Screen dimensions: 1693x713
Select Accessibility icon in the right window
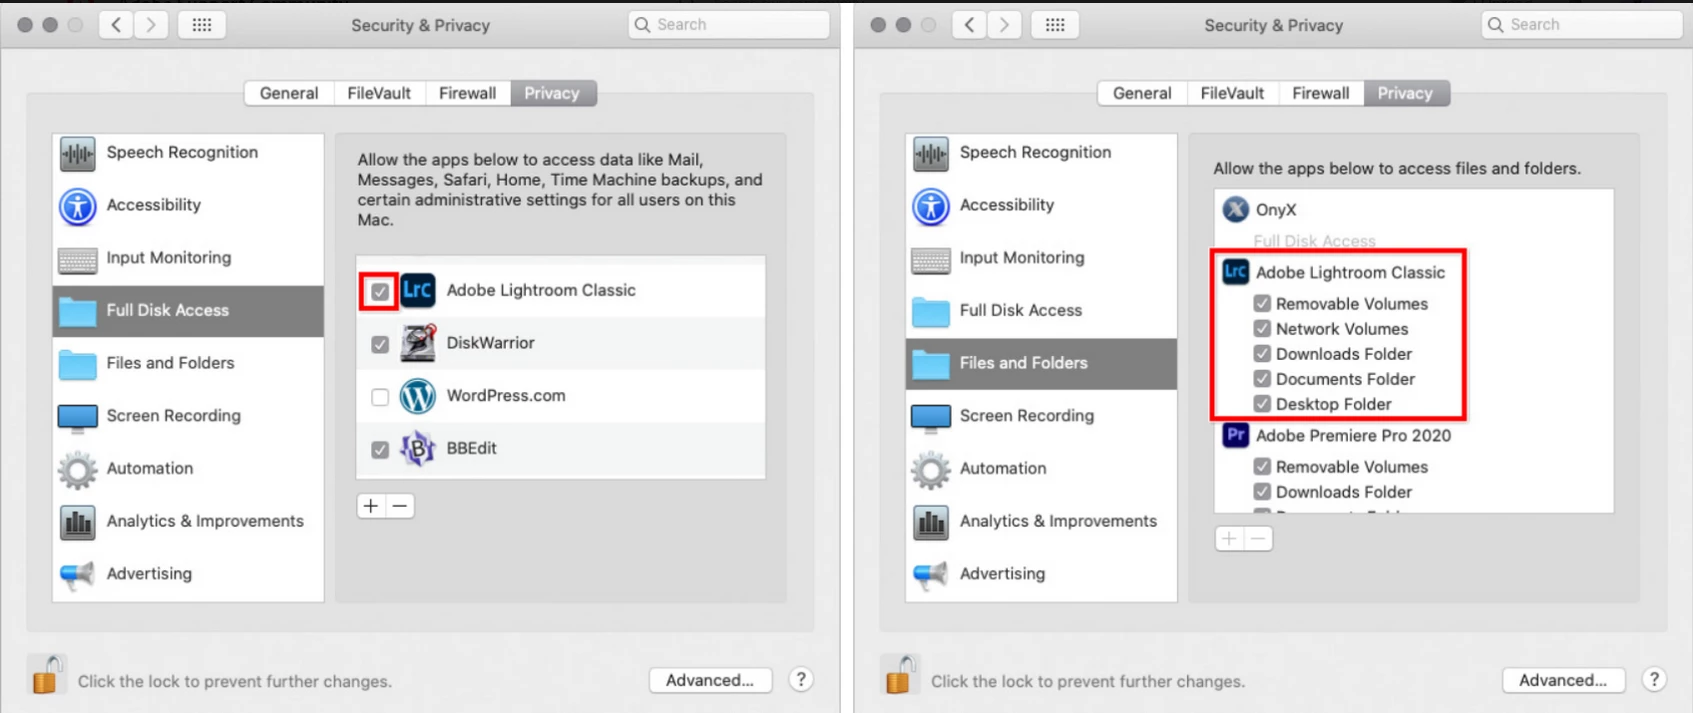tap(930, 206)
